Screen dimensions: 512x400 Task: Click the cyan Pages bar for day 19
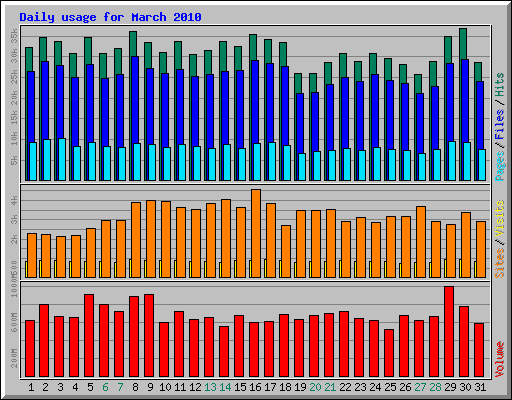pyautogui.click(x=302, y=167)
